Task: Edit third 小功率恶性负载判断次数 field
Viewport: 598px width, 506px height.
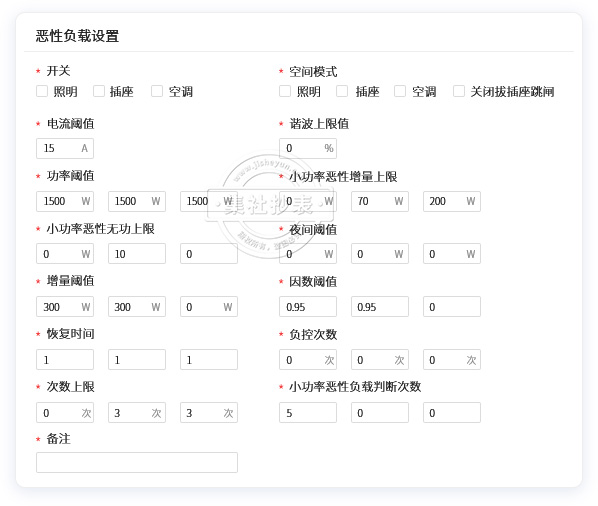Action: [452, 413]
